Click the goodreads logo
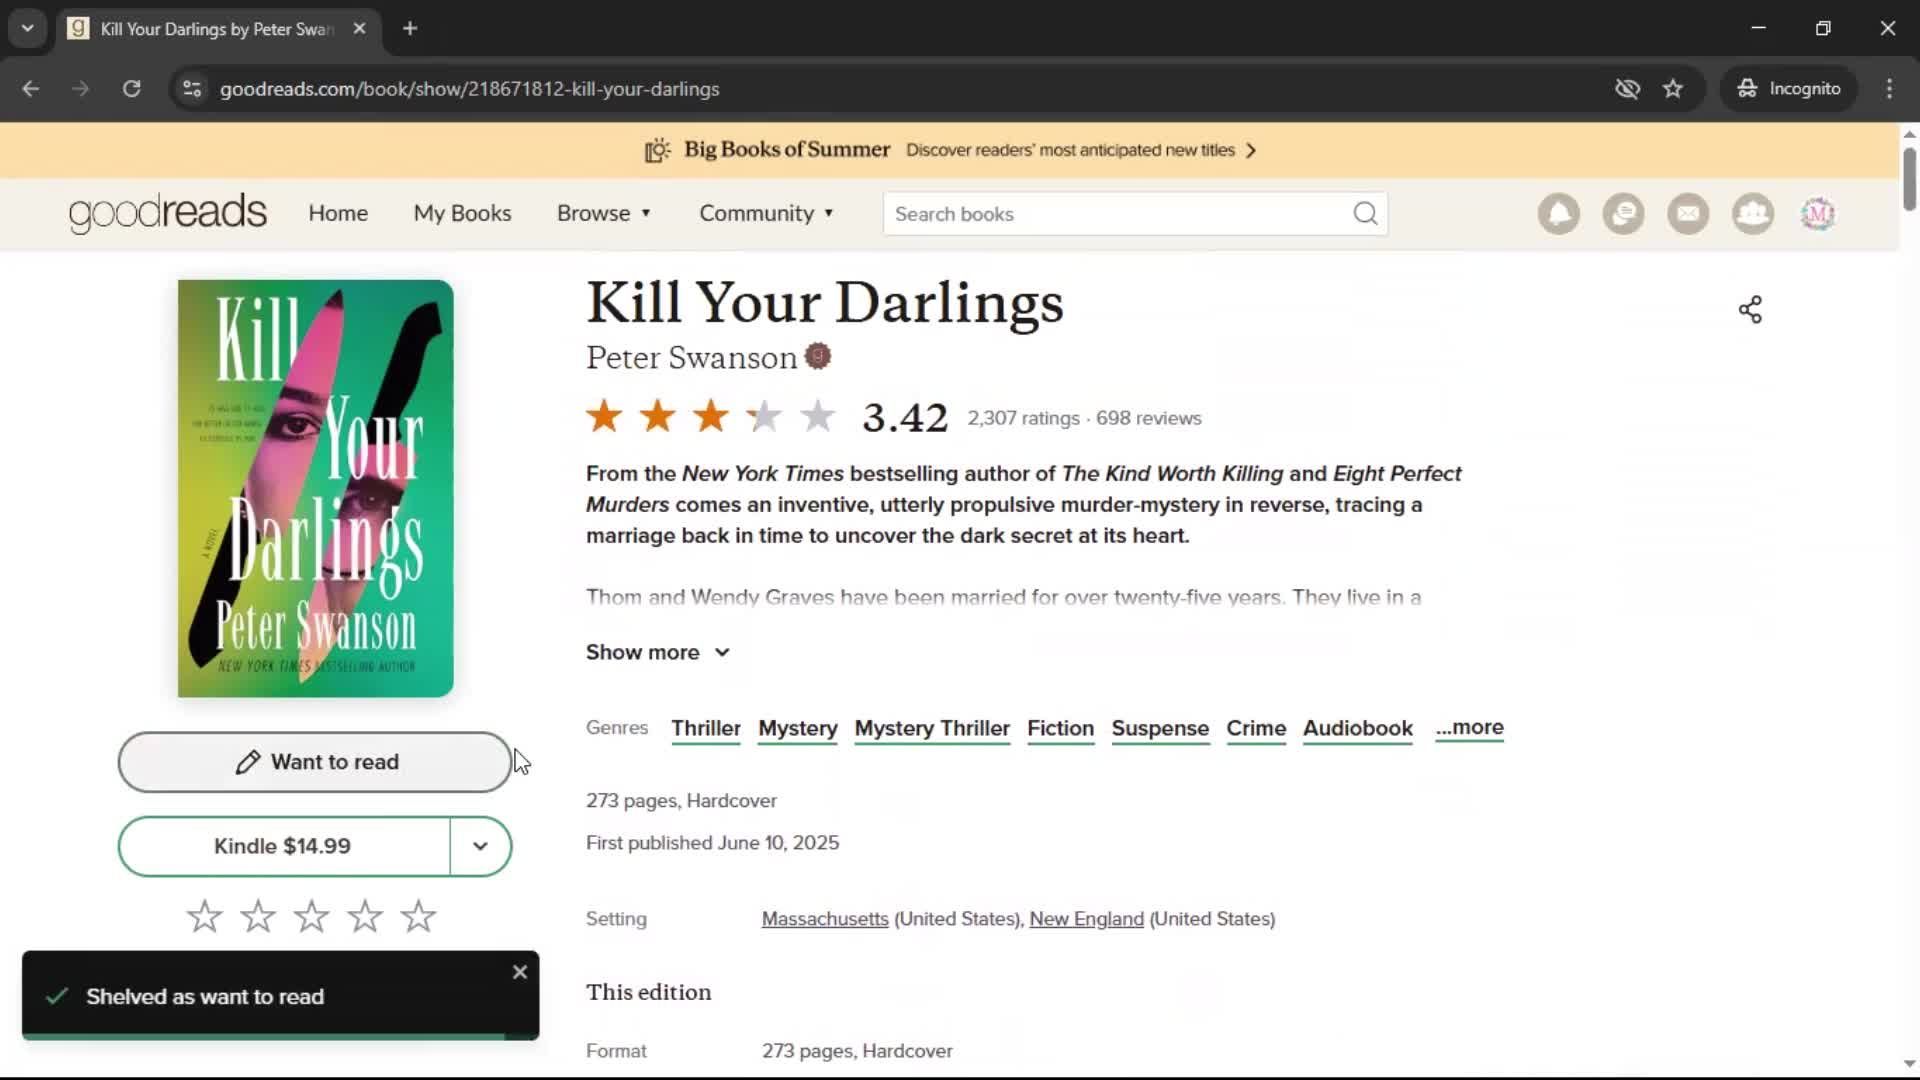 tap(168, 213)
